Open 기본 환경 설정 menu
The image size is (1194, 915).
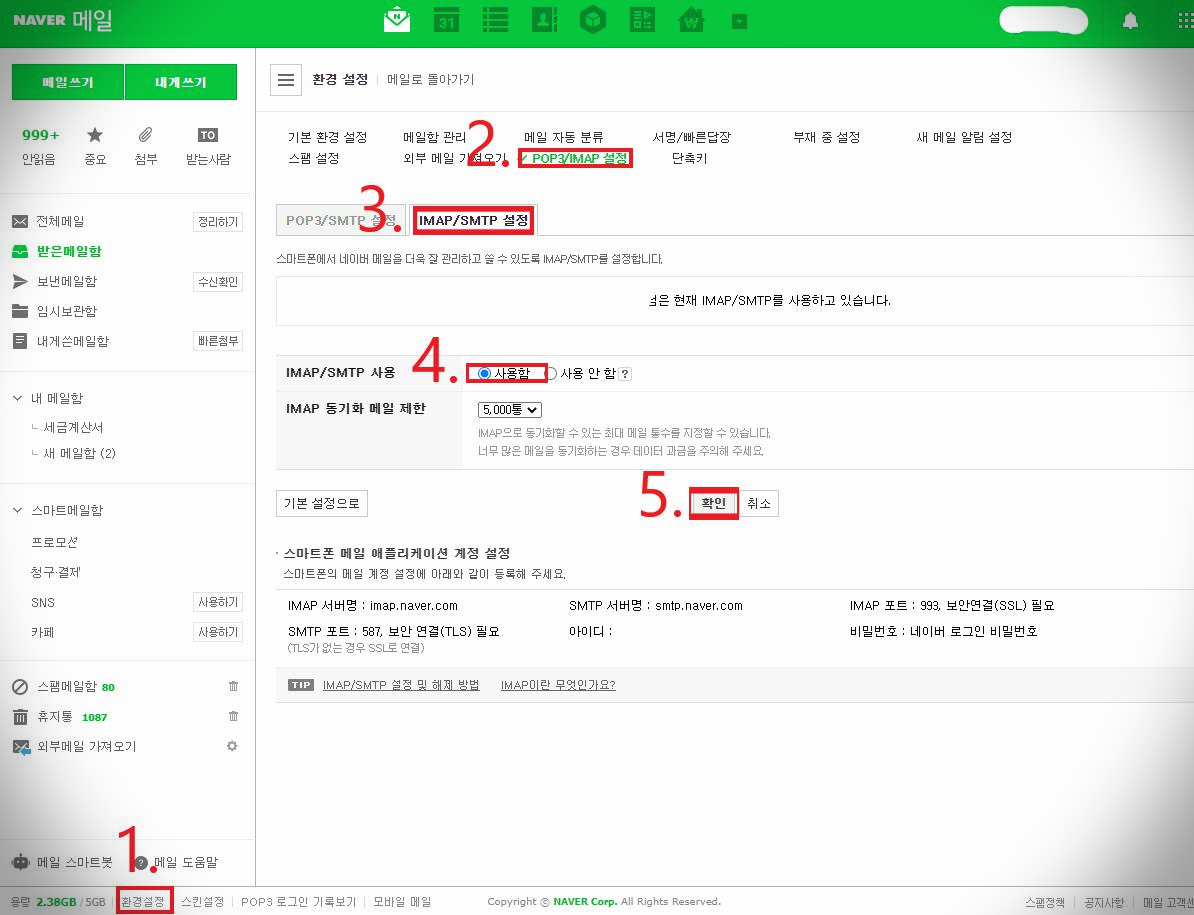tap(327, 137)
